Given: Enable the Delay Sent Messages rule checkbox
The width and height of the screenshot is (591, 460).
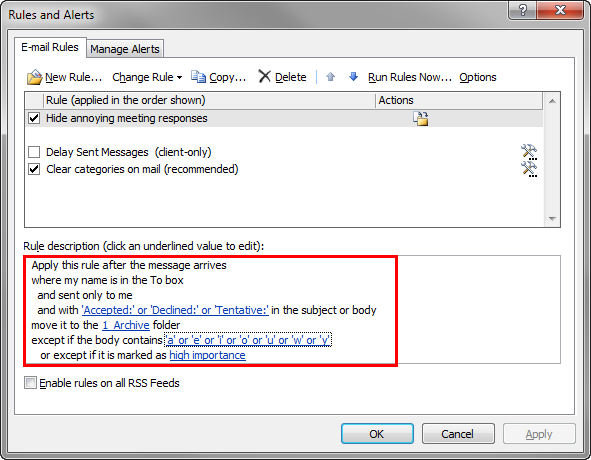Looking at the screenshot, I should point(34,152).
